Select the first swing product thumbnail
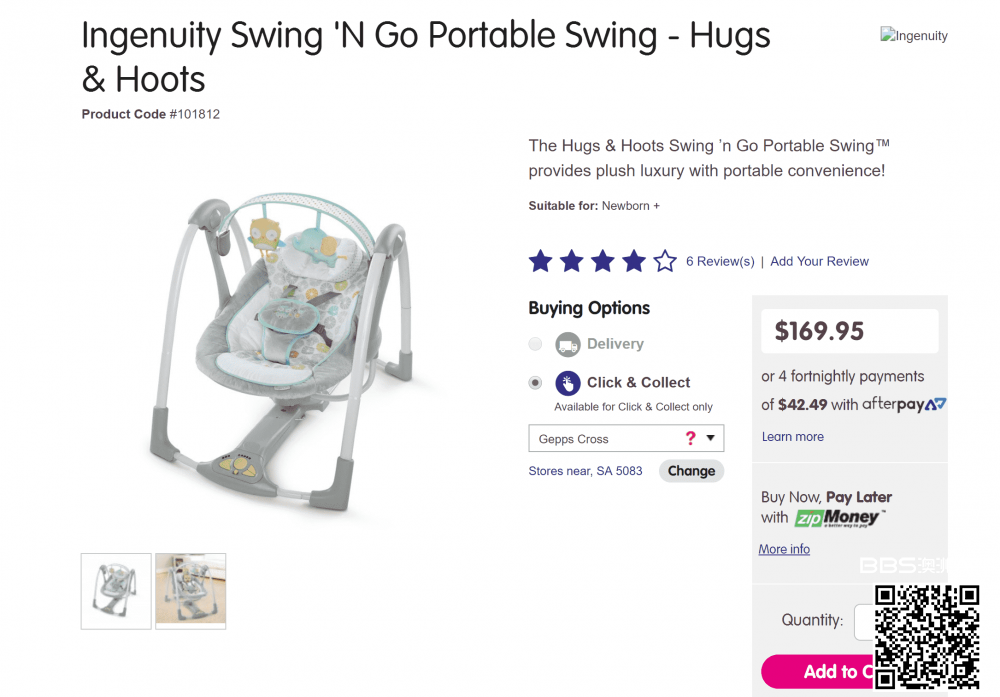 (116, 591)
